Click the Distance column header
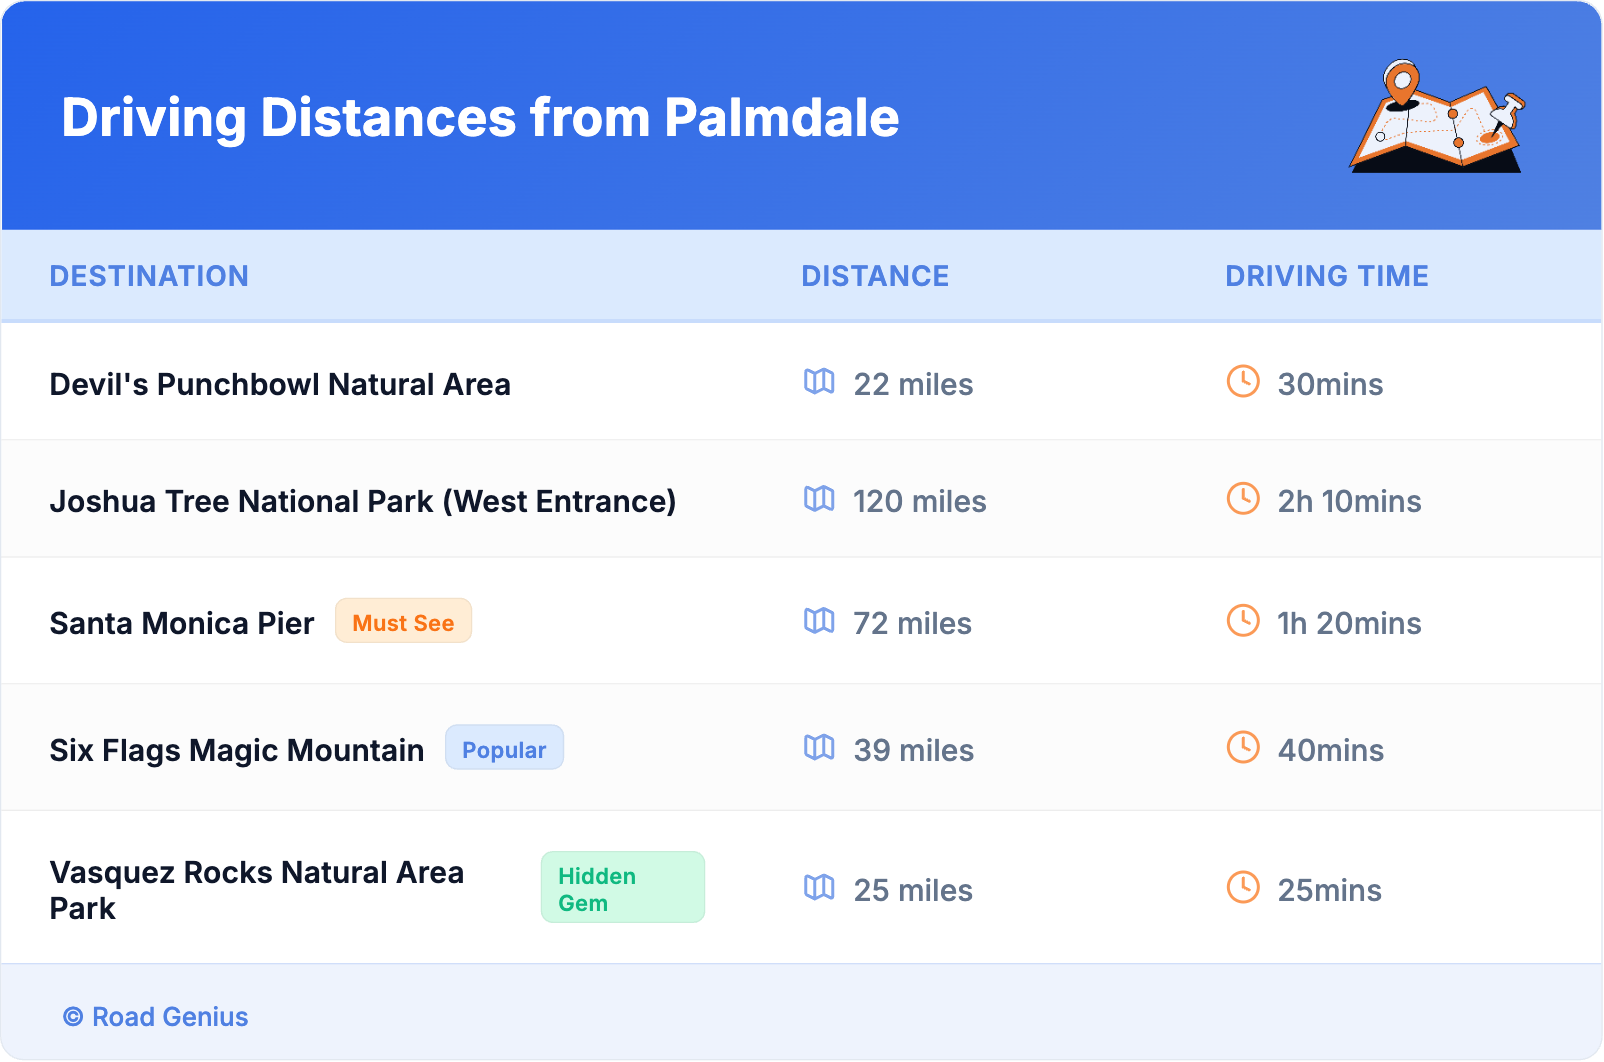This screenshot has width=1604, height=1062. coord(875,276)
